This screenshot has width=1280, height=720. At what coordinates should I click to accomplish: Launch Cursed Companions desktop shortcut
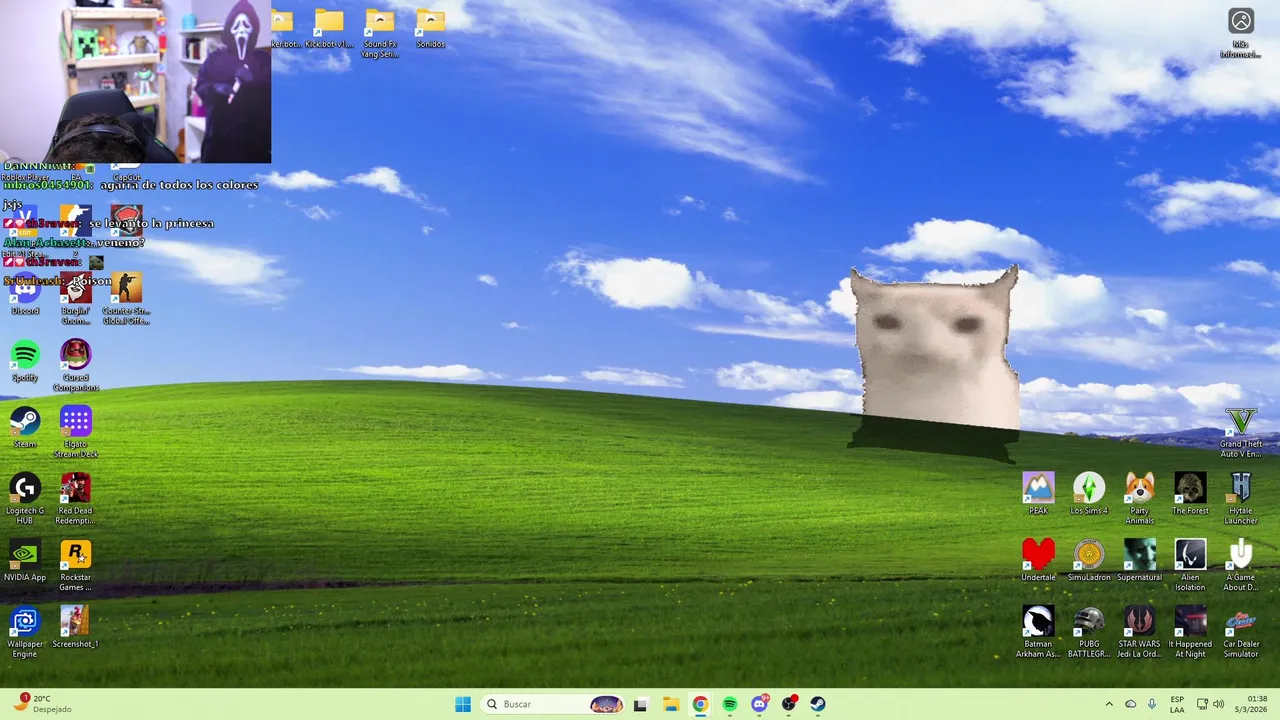76,365
